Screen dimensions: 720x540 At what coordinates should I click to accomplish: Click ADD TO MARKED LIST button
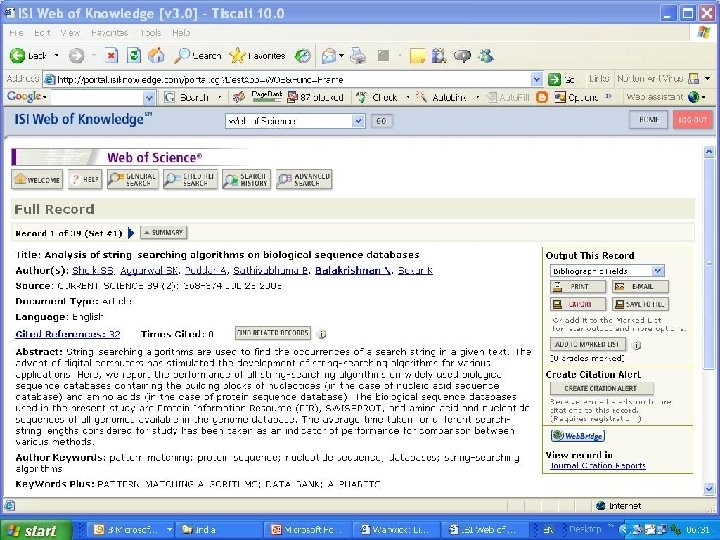pyautogui.click(x=588, y=344)
